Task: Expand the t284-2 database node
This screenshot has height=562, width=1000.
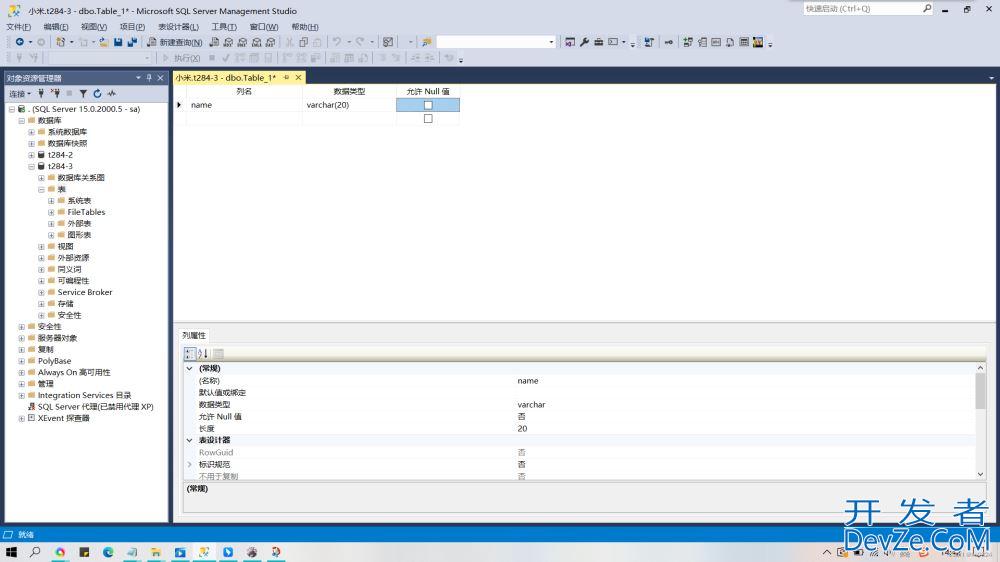Action: click(x=31, y=155)
